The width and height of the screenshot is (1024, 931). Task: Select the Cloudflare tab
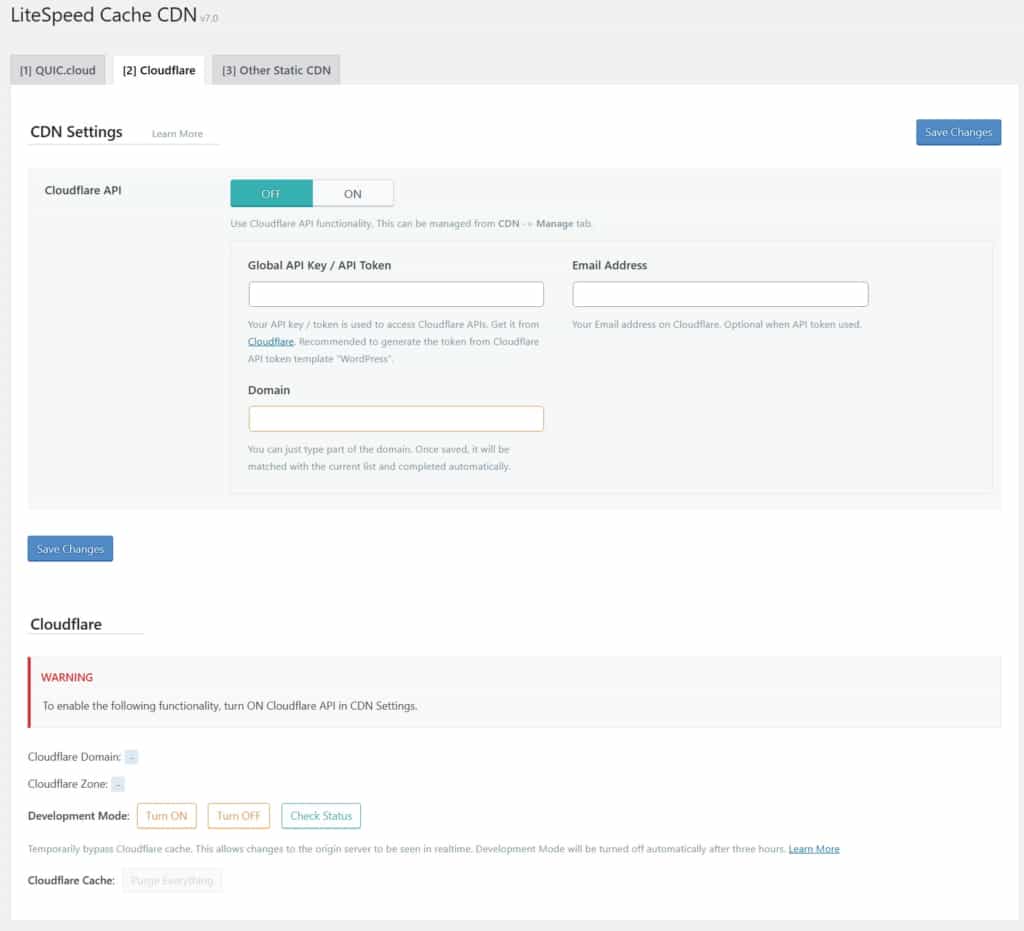point(158,70)
